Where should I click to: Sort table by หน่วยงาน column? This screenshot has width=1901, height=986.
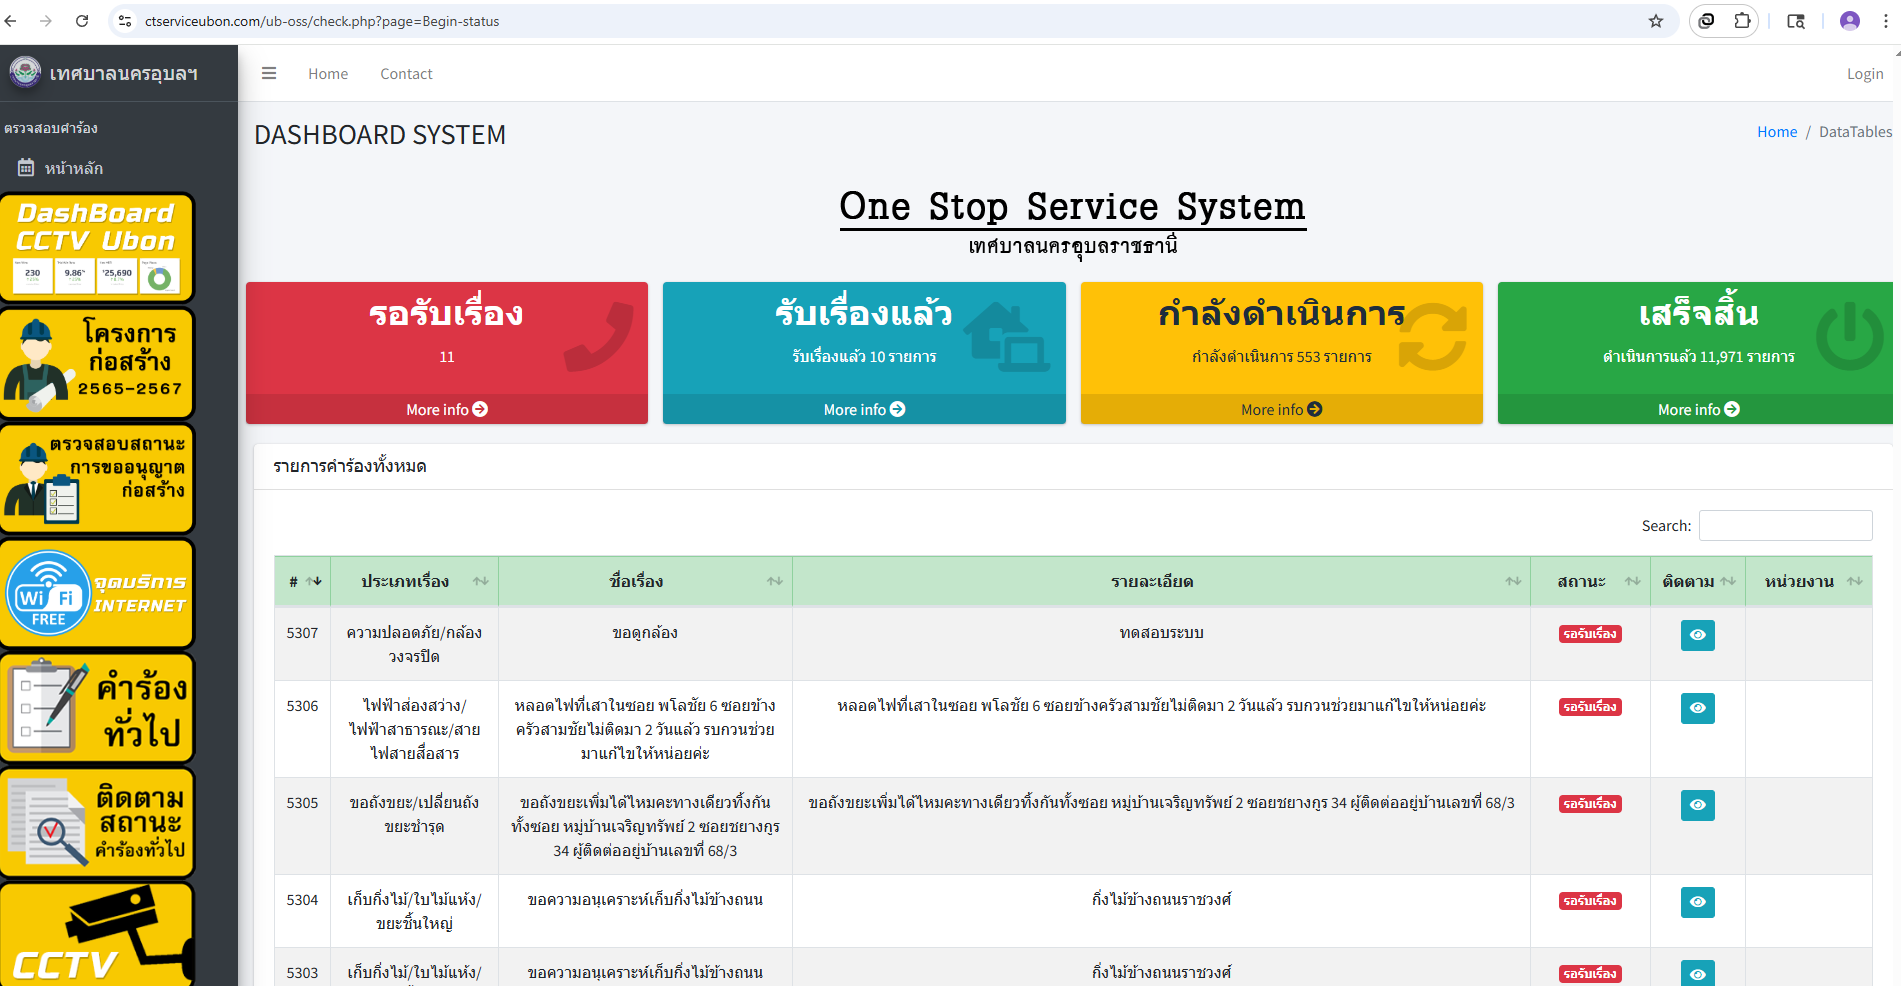click(x=1809, y=581)
